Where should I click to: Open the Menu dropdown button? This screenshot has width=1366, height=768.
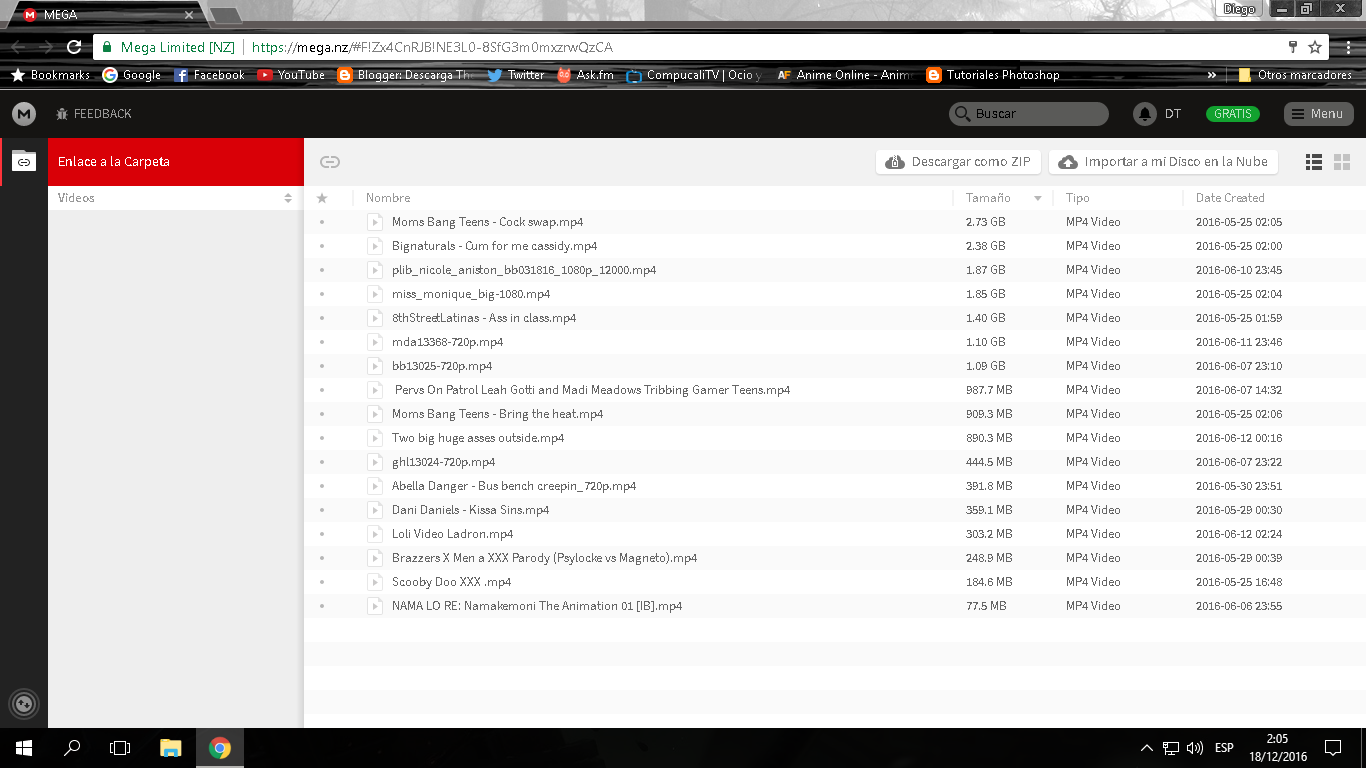pyautogui.click(x=1318, y=114)
